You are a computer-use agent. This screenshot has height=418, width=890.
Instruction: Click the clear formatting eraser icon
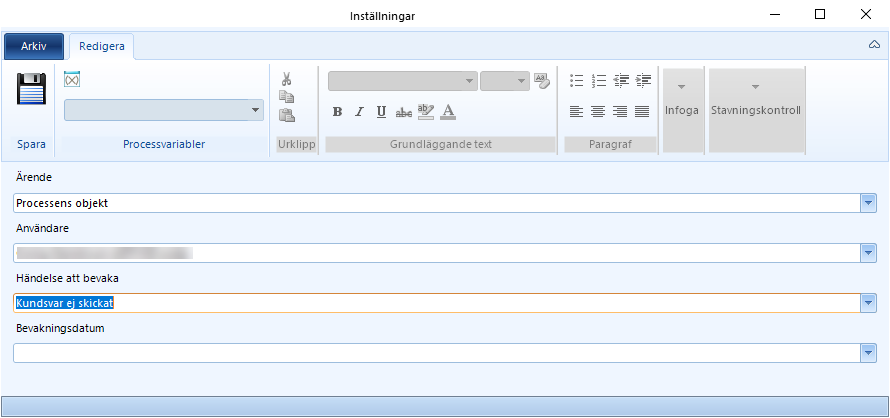(542, 81)
